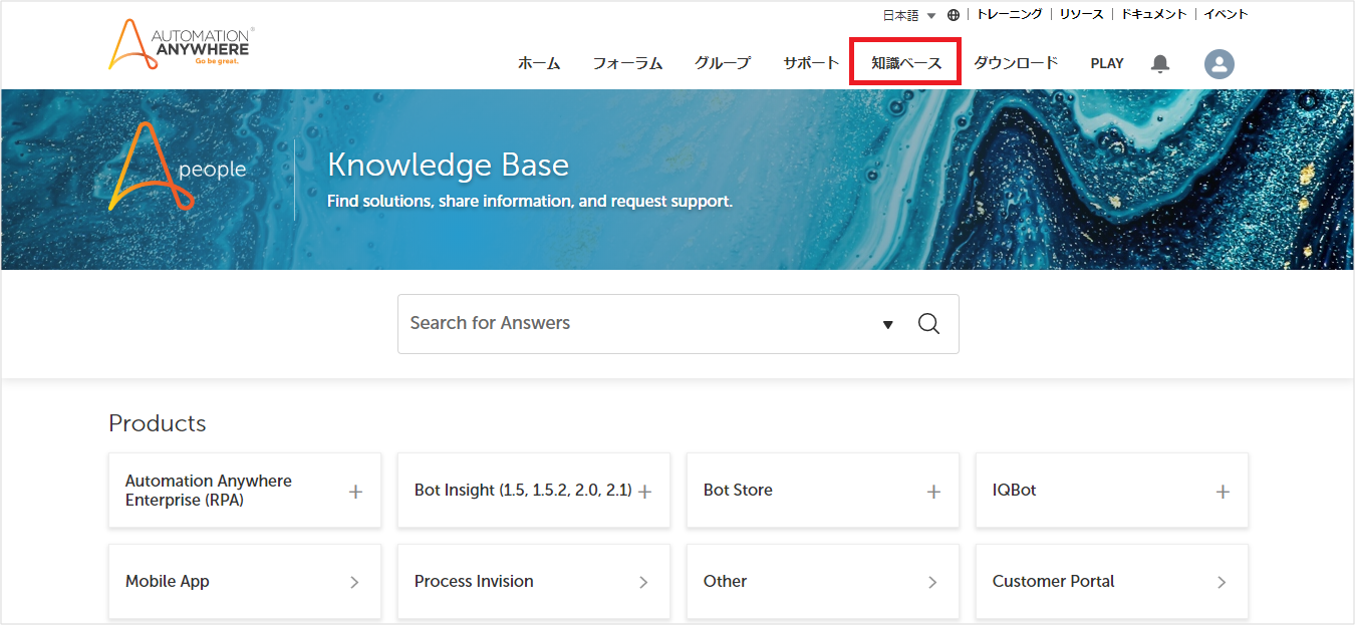
Task: Open the search filter dropdown arrow
Action: 887,325
